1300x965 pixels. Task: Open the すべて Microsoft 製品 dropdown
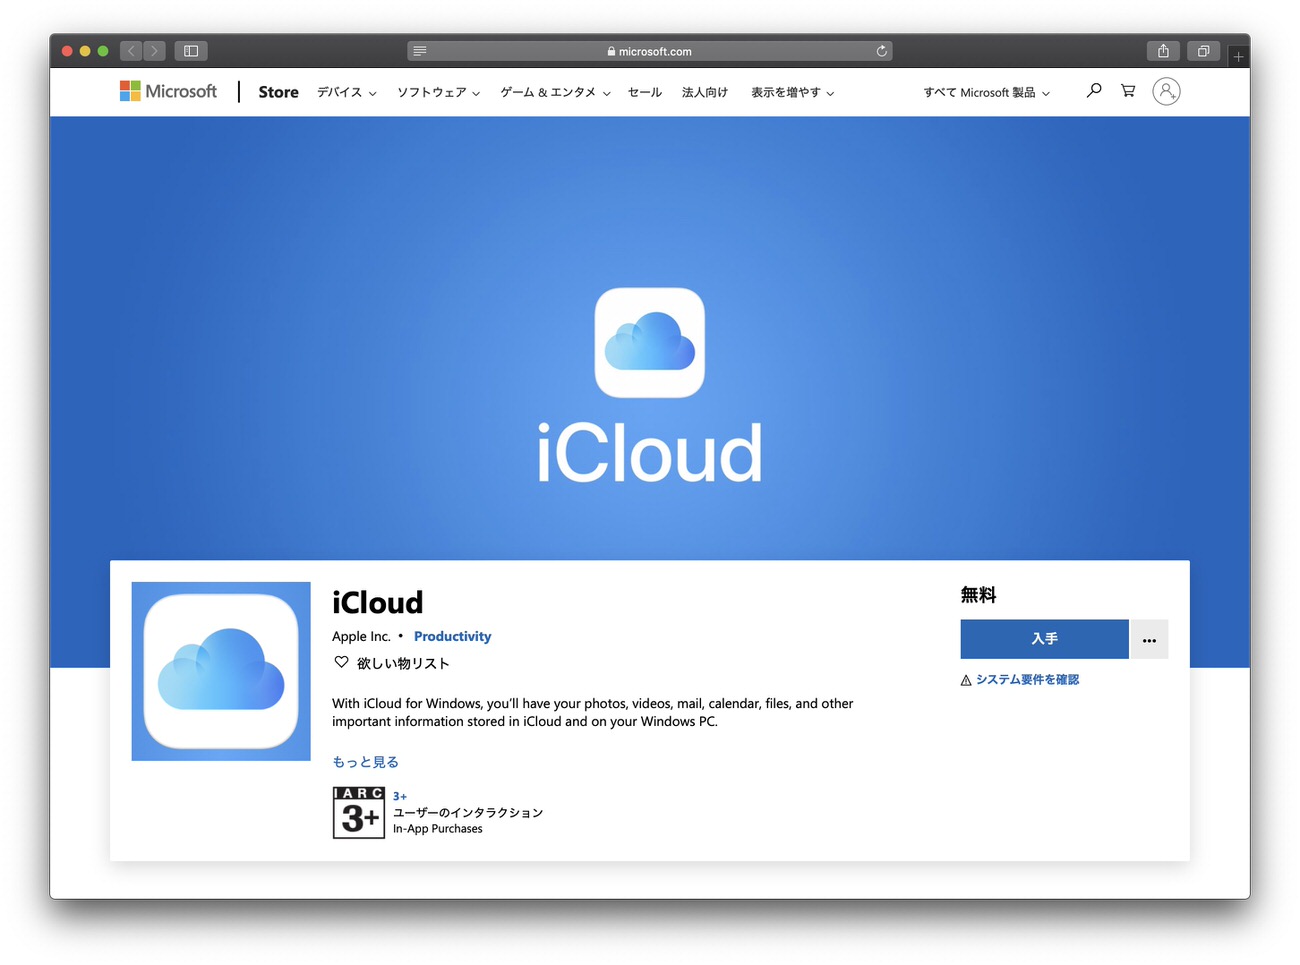pyautogui.click(x=987, y=92)
